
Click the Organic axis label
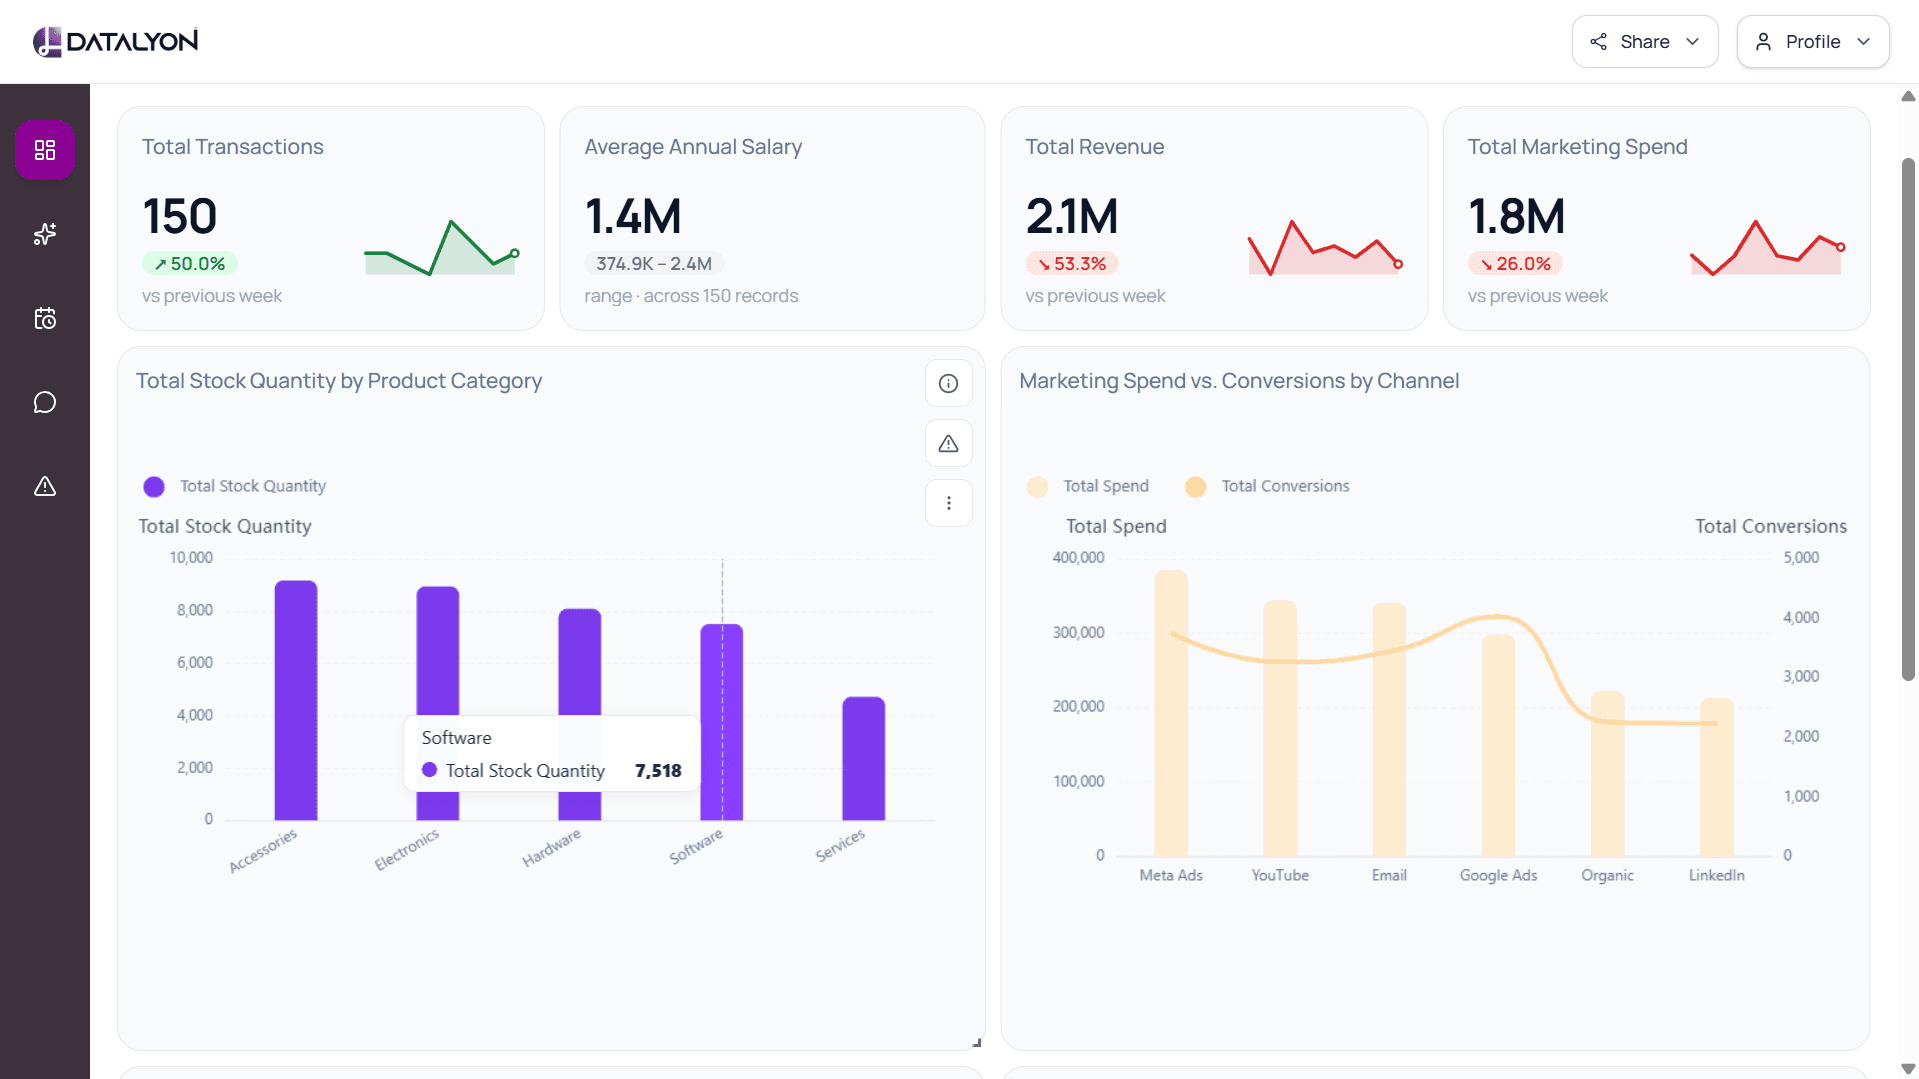(x=1607, y=875)
